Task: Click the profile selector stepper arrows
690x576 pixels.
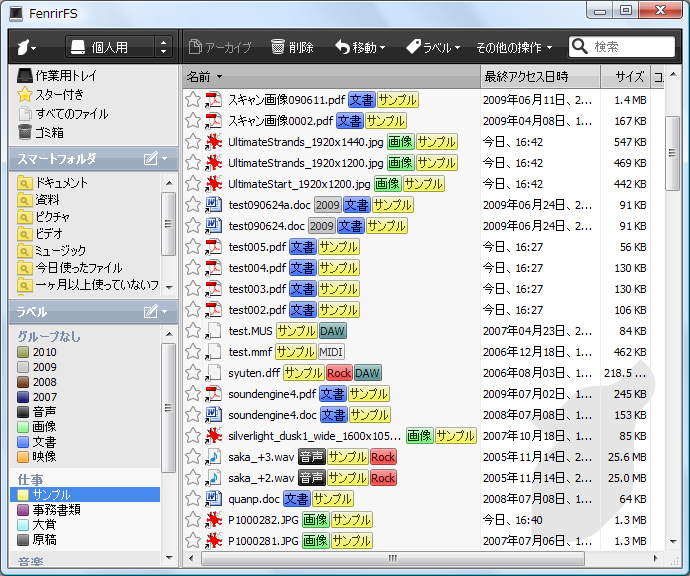Action: click(x=163, y=47)
